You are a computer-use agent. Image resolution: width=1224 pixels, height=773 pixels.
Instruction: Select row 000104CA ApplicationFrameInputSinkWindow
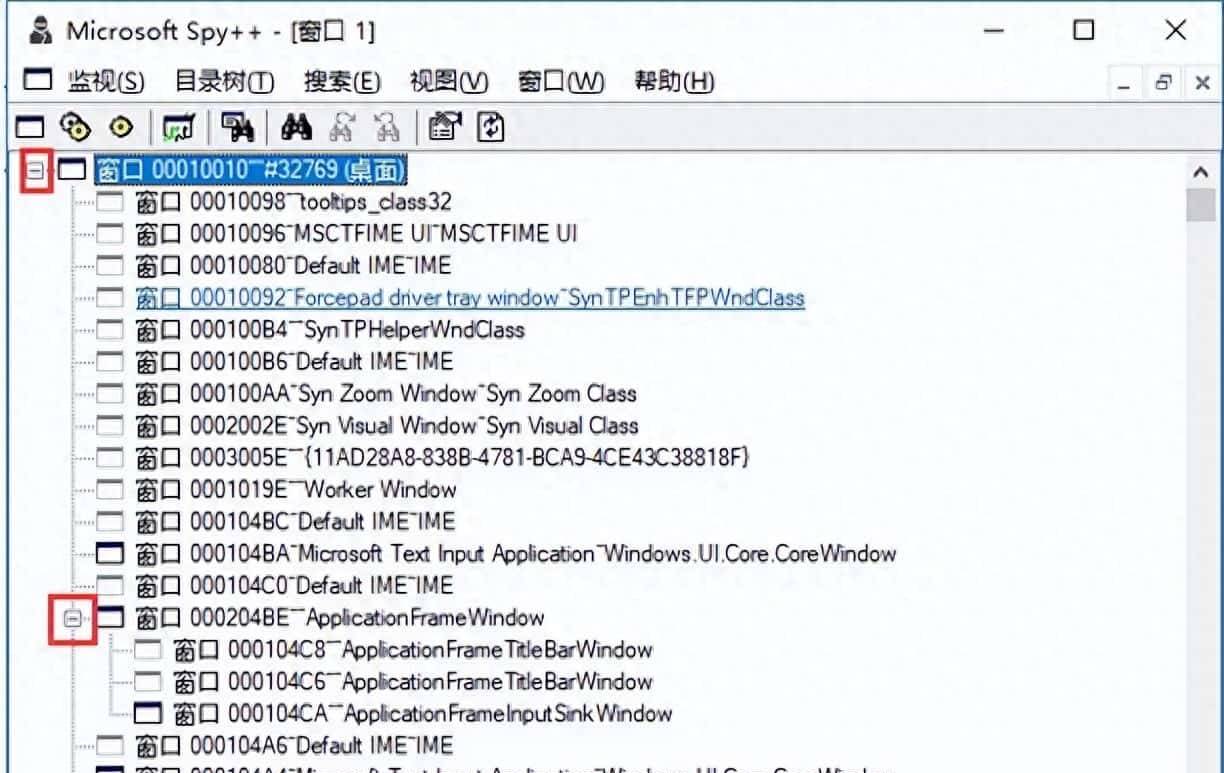pos(422,714)
